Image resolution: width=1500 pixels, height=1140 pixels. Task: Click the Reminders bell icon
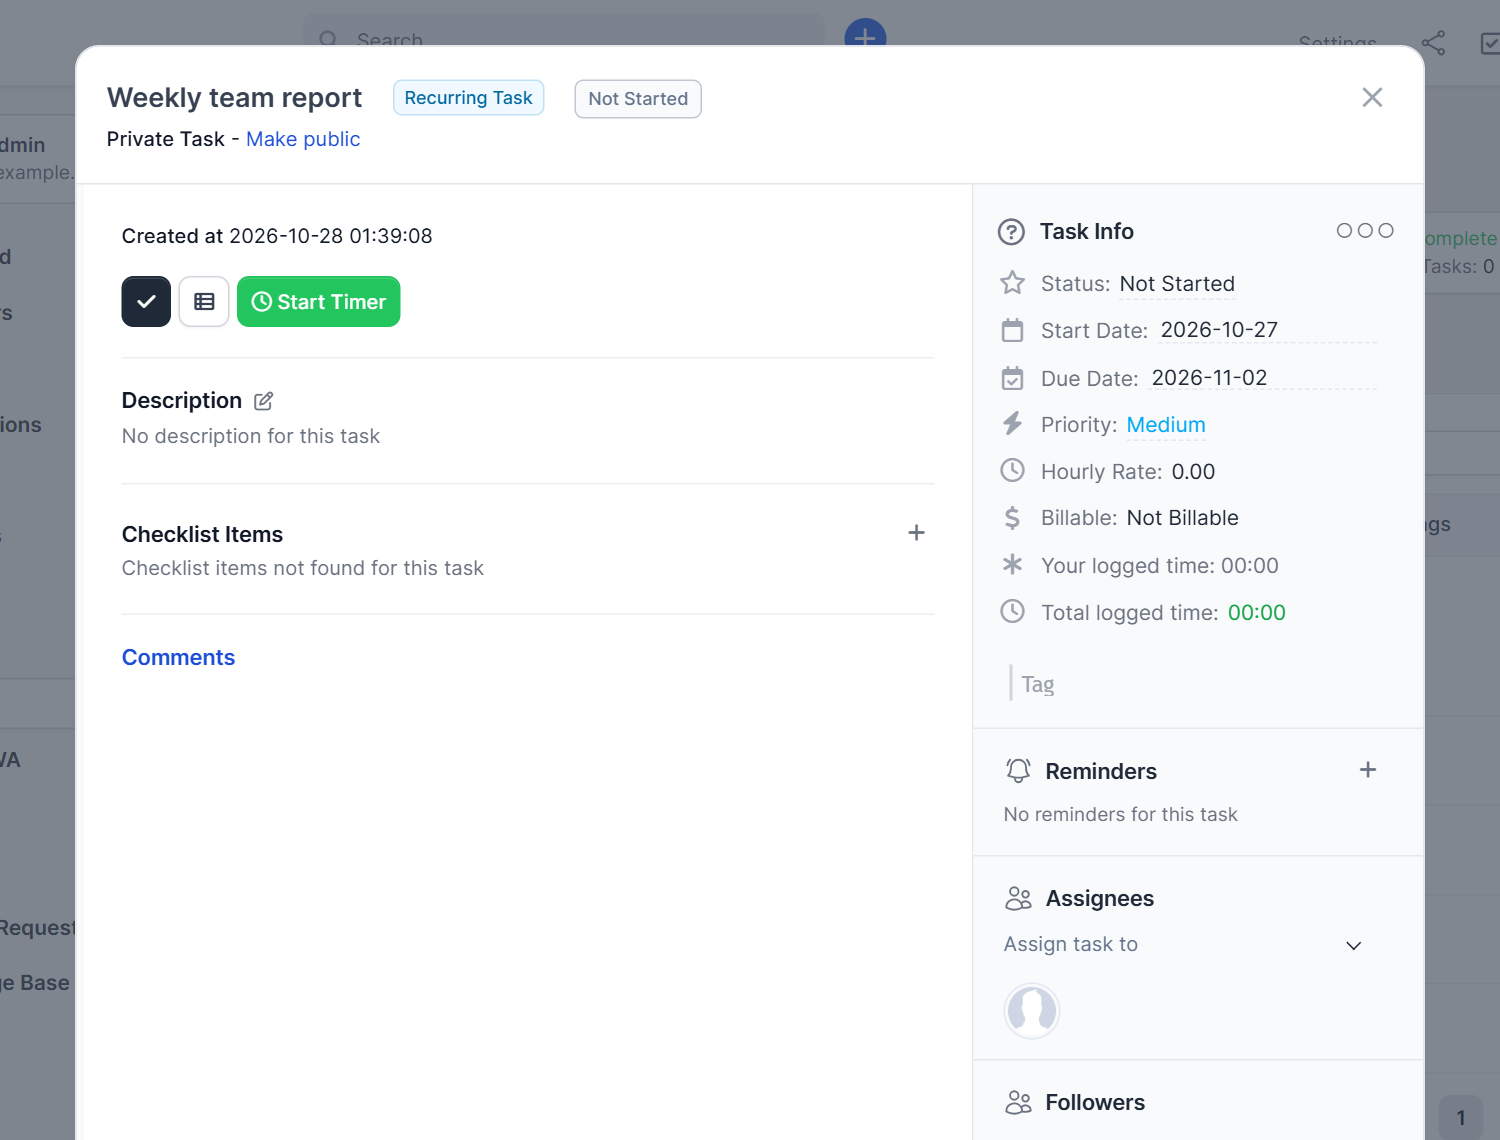[1018, 771]
